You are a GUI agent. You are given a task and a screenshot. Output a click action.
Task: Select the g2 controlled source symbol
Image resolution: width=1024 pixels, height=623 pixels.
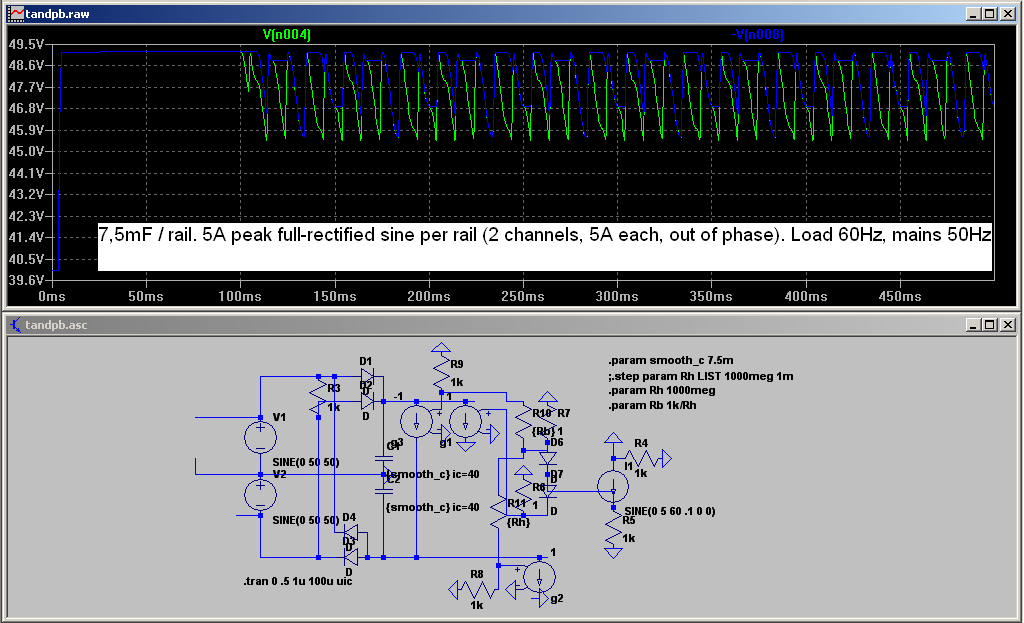[x=539, y=577]
